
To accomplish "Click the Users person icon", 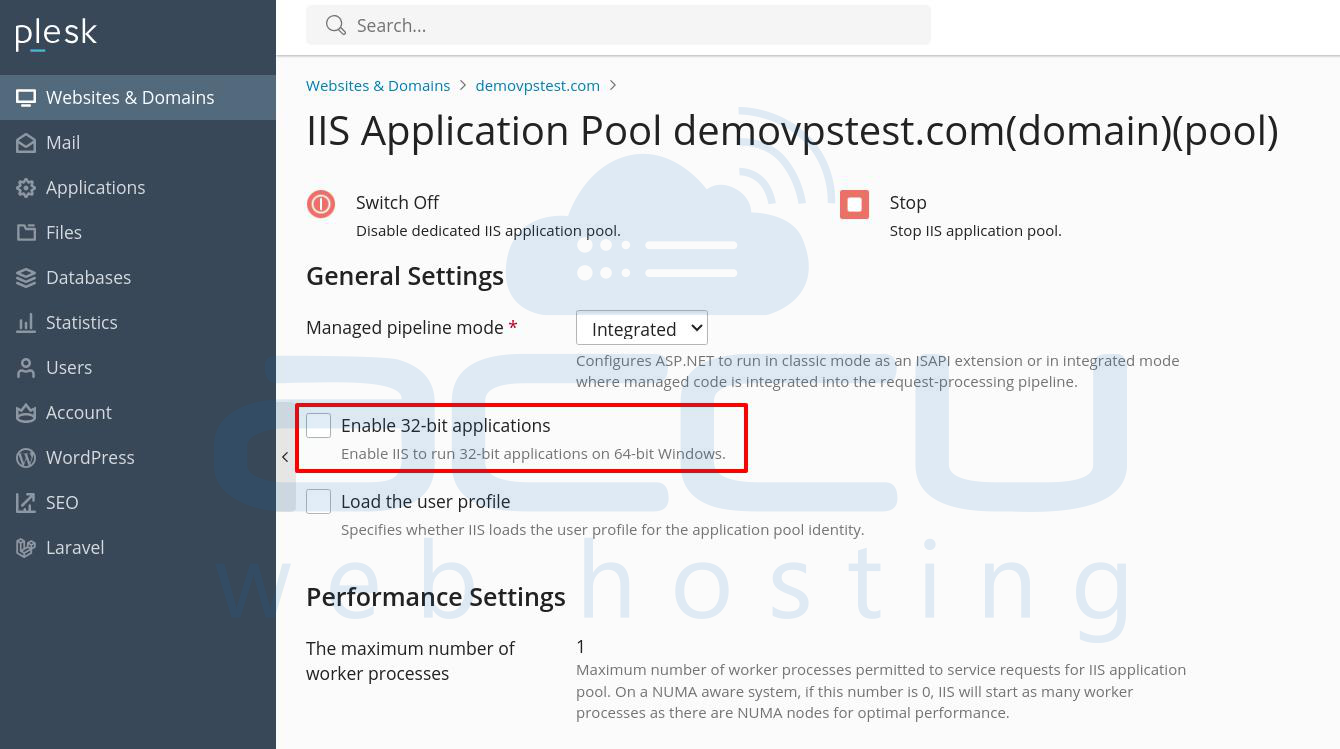I will coord(26,368).
